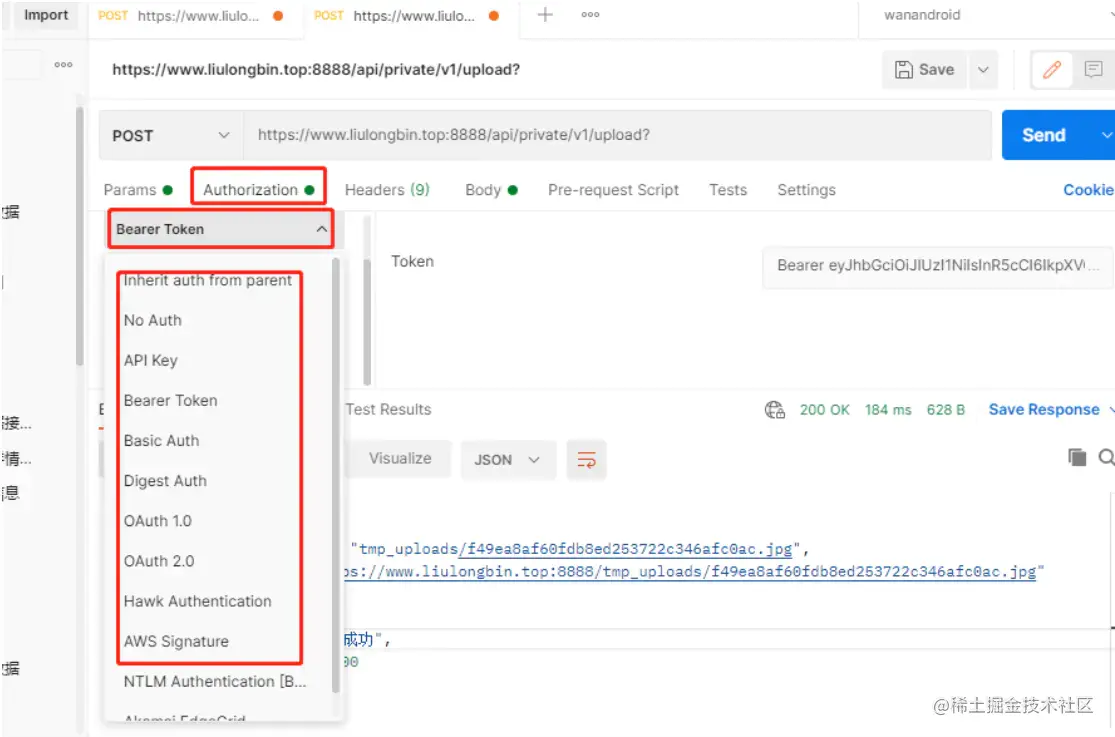Open the Tests tab

727,190
